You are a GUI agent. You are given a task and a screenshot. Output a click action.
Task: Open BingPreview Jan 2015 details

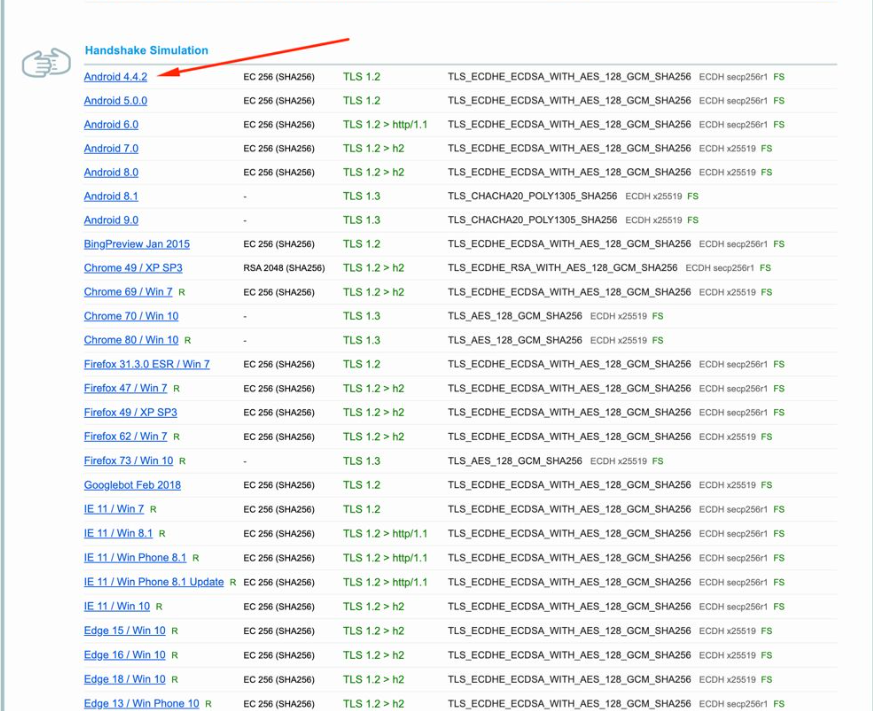click(136, 244)
